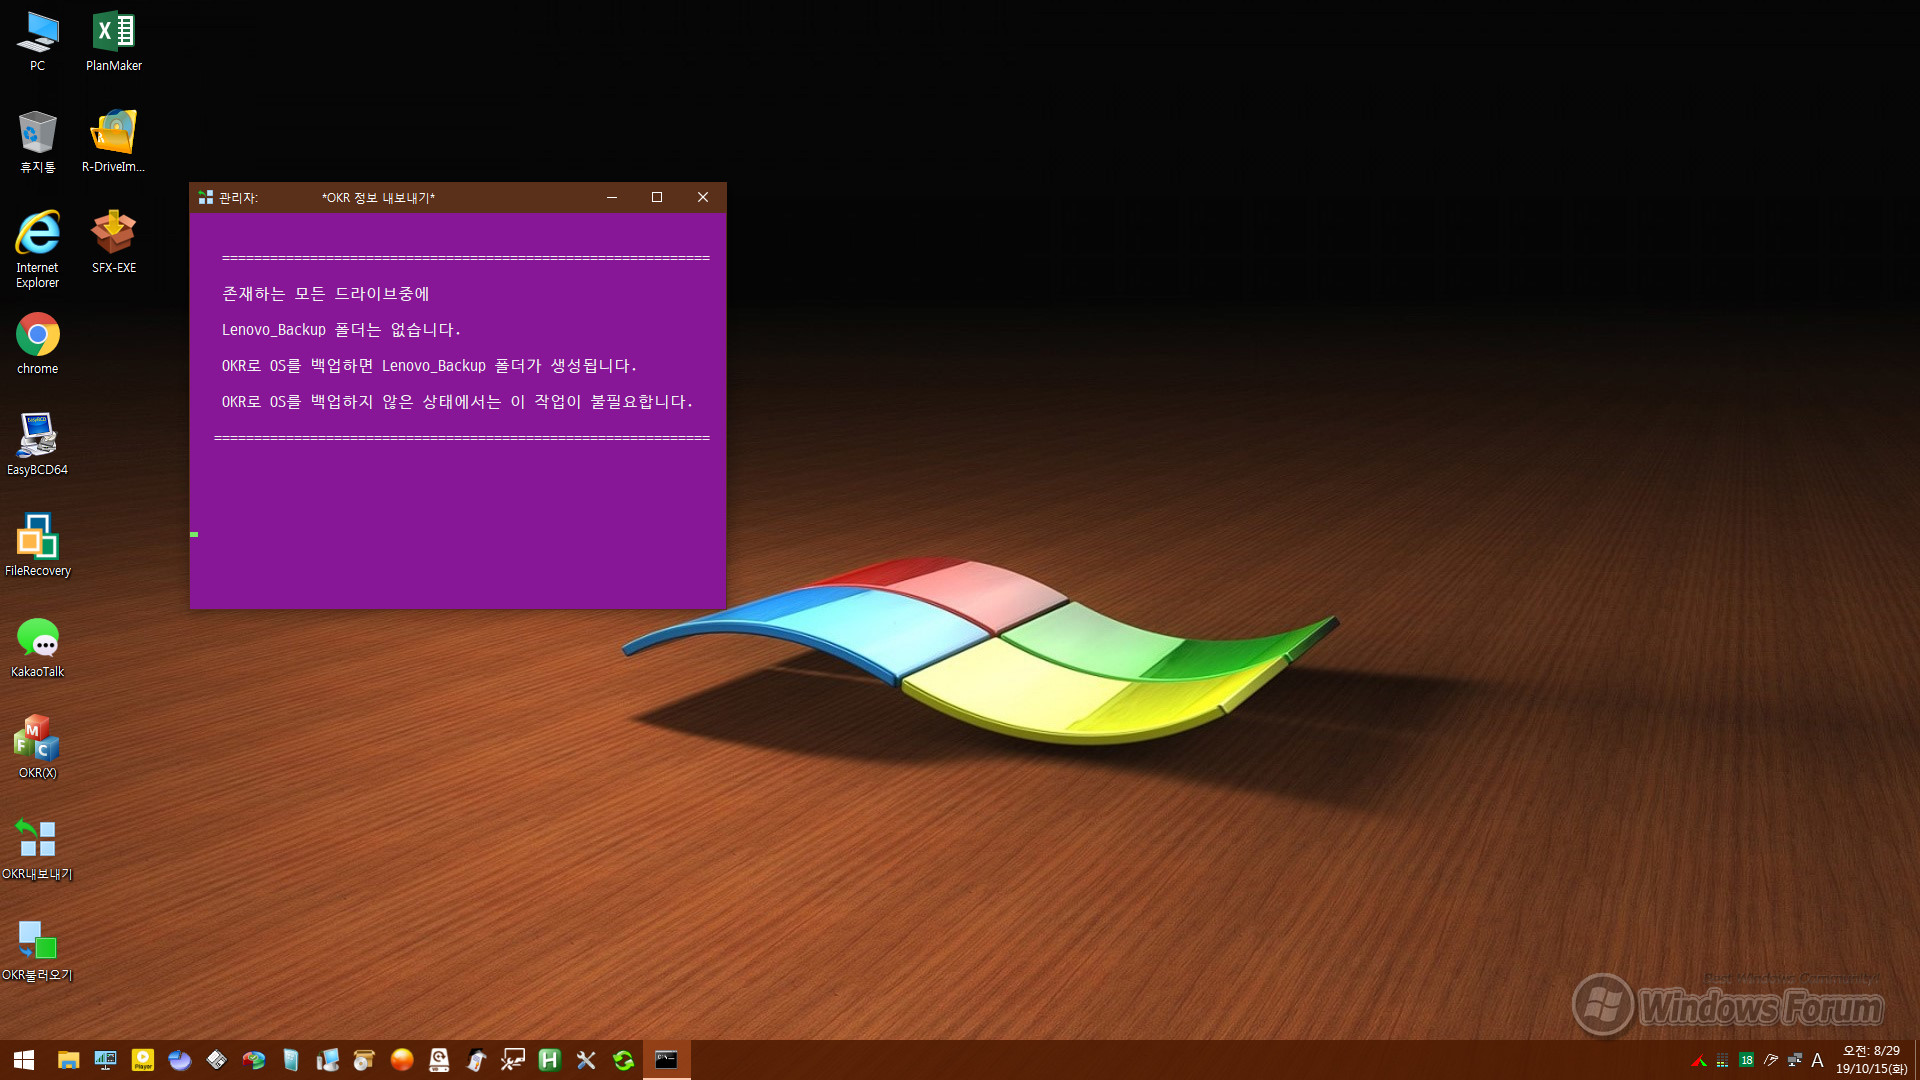Select the Internet Explorer desktop icon

37,250
